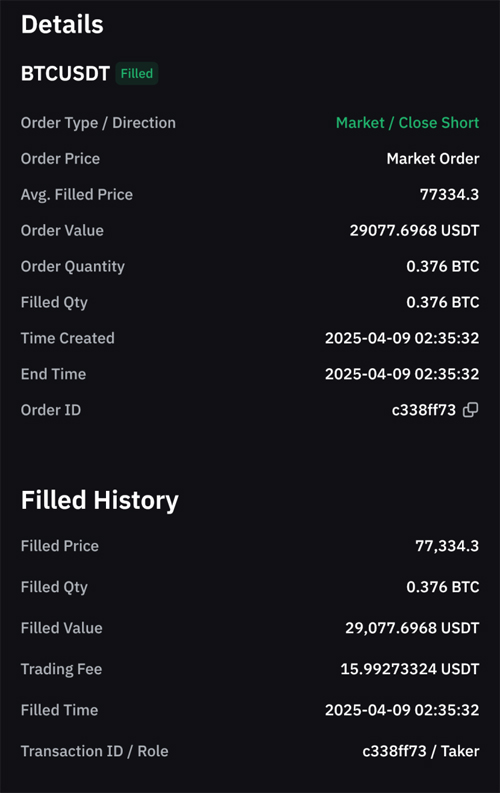
Task: Click the green Filled status badge
Action: [x=137, y=73]
